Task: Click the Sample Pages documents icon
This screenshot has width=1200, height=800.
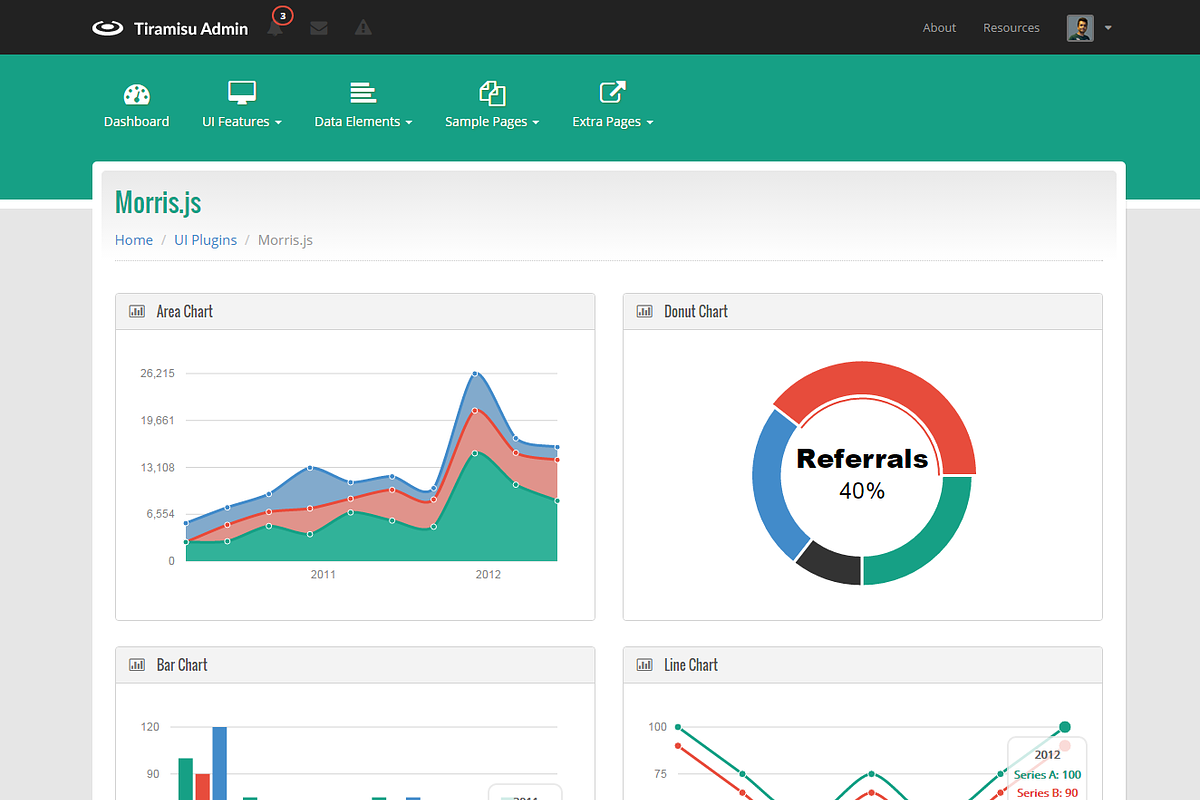Action: pyautogui.click(x=492, y=93)
